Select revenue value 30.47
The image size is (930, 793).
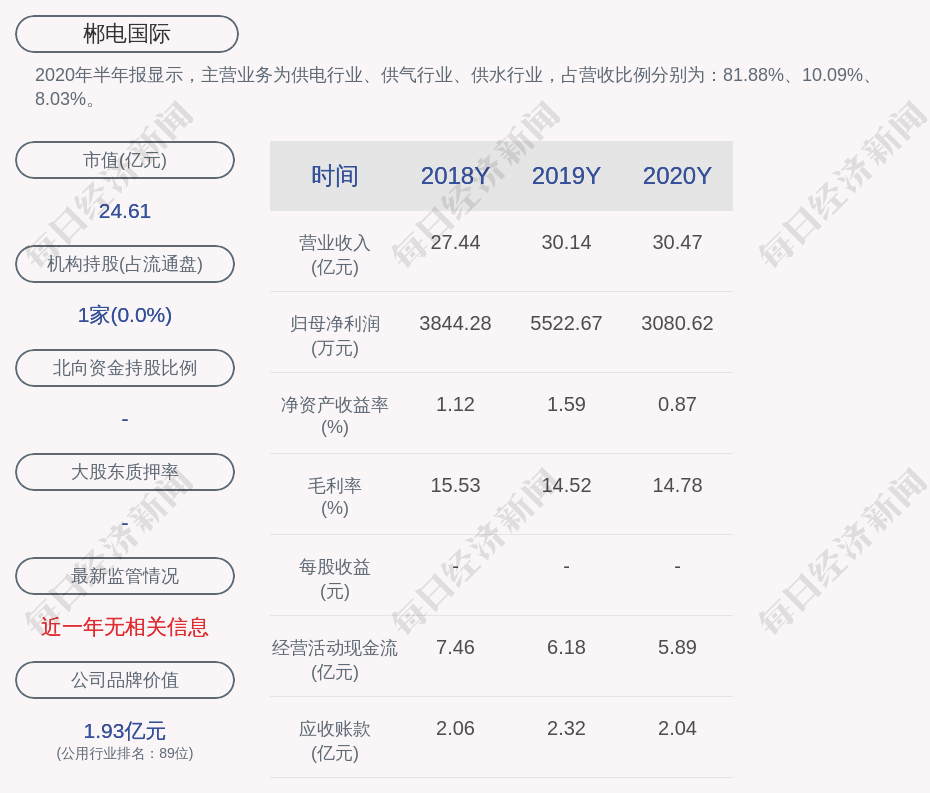pyautogui.click(x=677, y=243)
